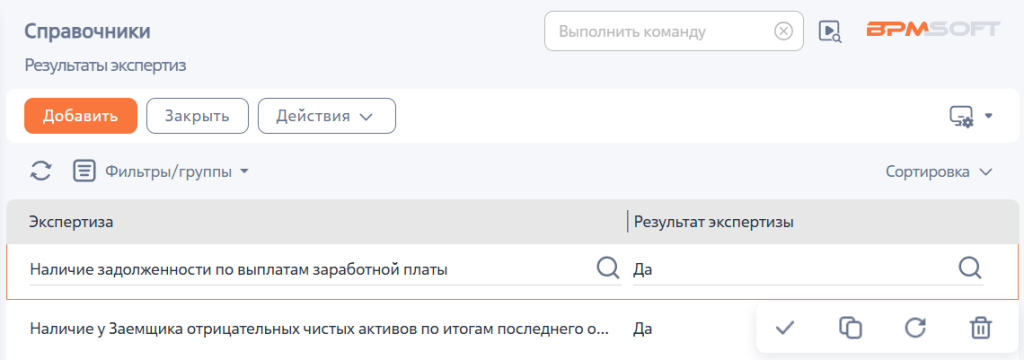The height and width of the screenshot is (360, 1024).
Task: Click the Да value in the second row
Action: coord(643,328)
